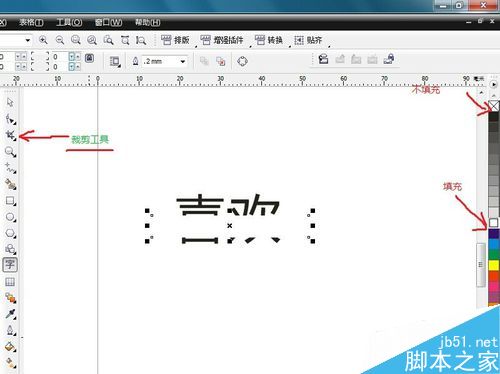Open the 工具(O) menu
Image resolution: width=500 pixels, height=374 pixels.
[69, 22]
